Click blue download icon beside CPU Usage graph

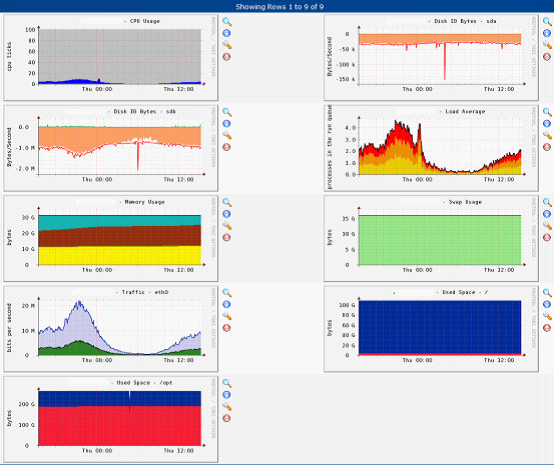point(226,33)
